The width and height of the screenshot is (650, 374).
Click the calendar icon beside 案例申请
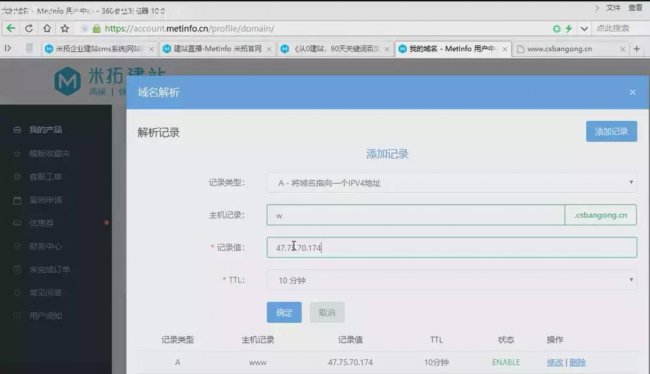point(17,201)
